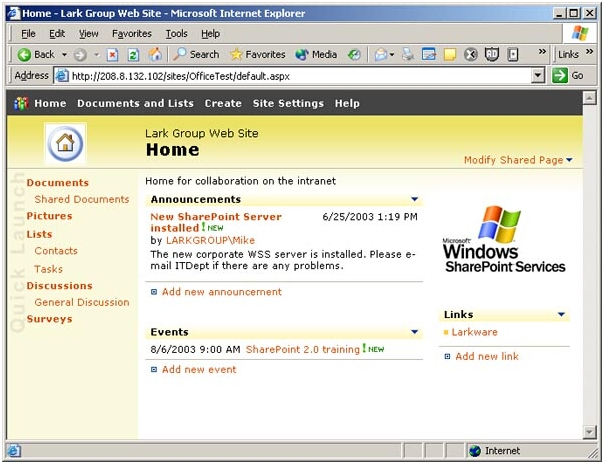Go to browser home page icon

point(155,55)
